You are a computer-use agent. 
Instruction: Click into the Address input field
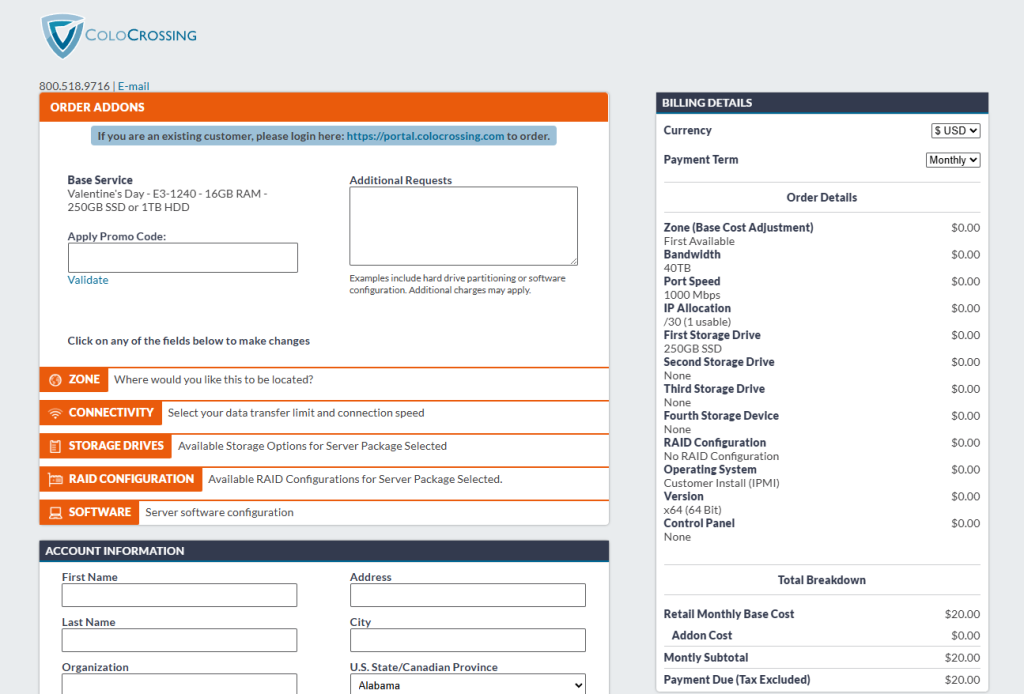pos(467,595)
